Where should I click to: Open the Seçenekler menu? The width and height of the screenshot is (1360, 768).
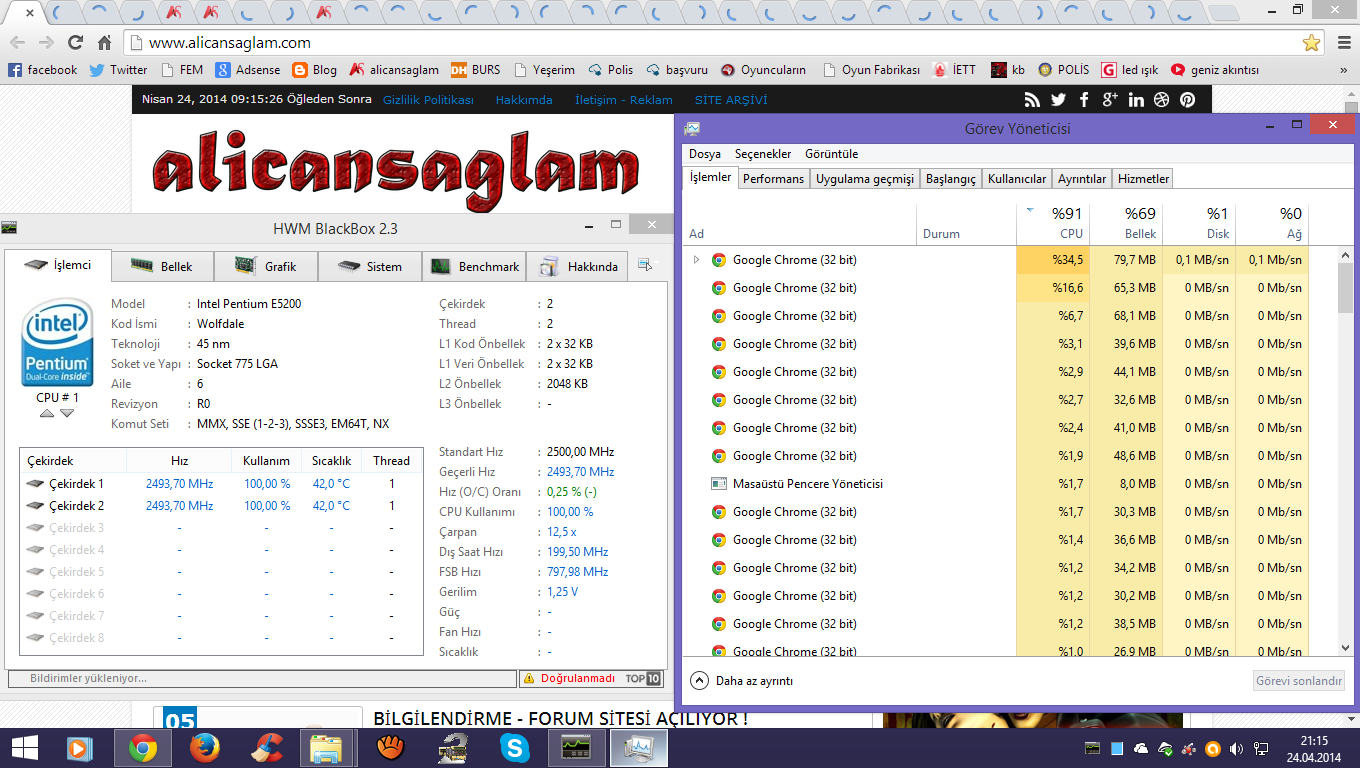point(763,154)
